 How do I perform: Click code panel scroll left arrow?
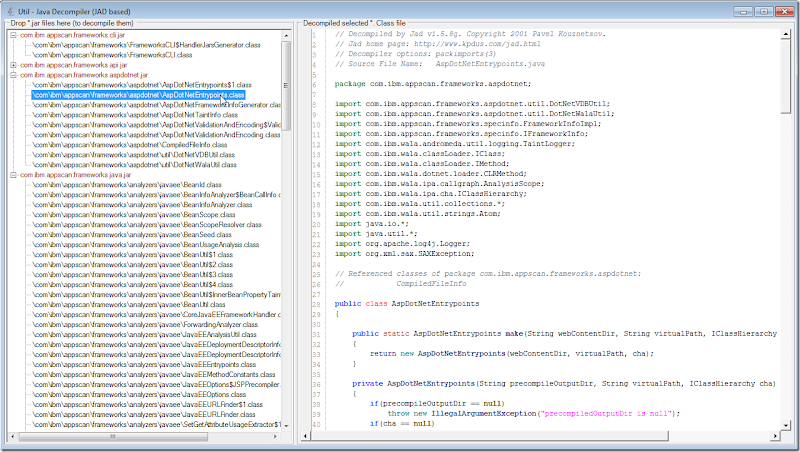pos(306,436)
